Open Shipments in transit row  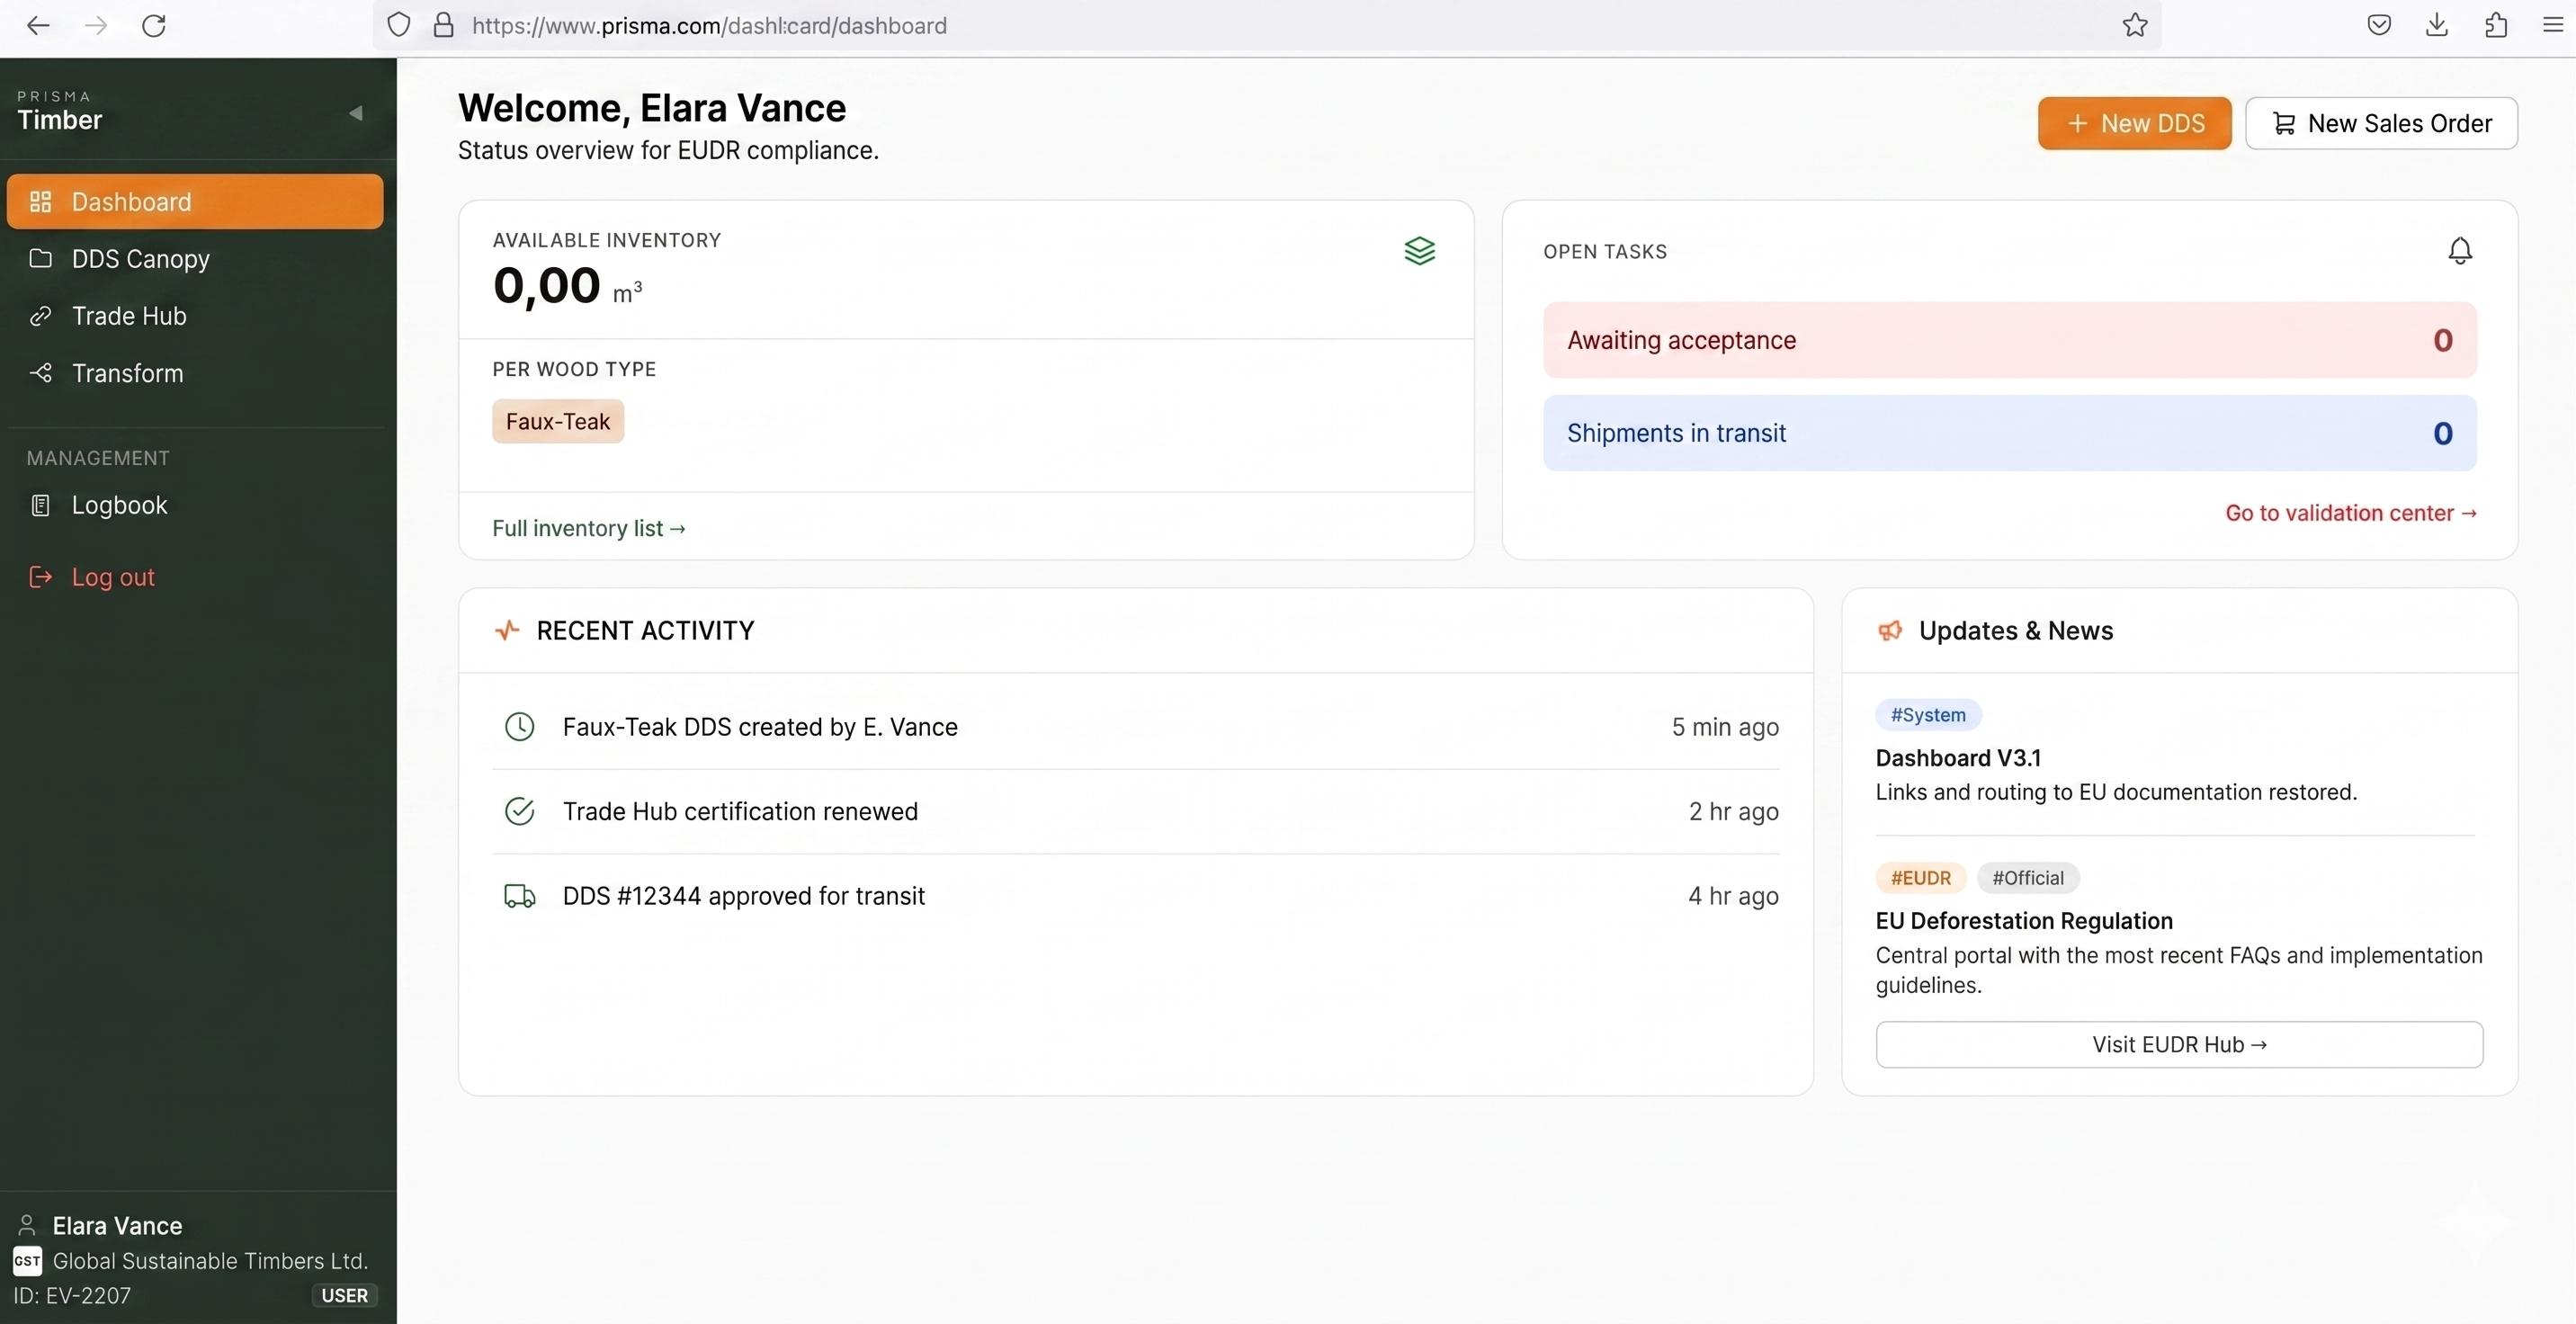[2010, 433]
